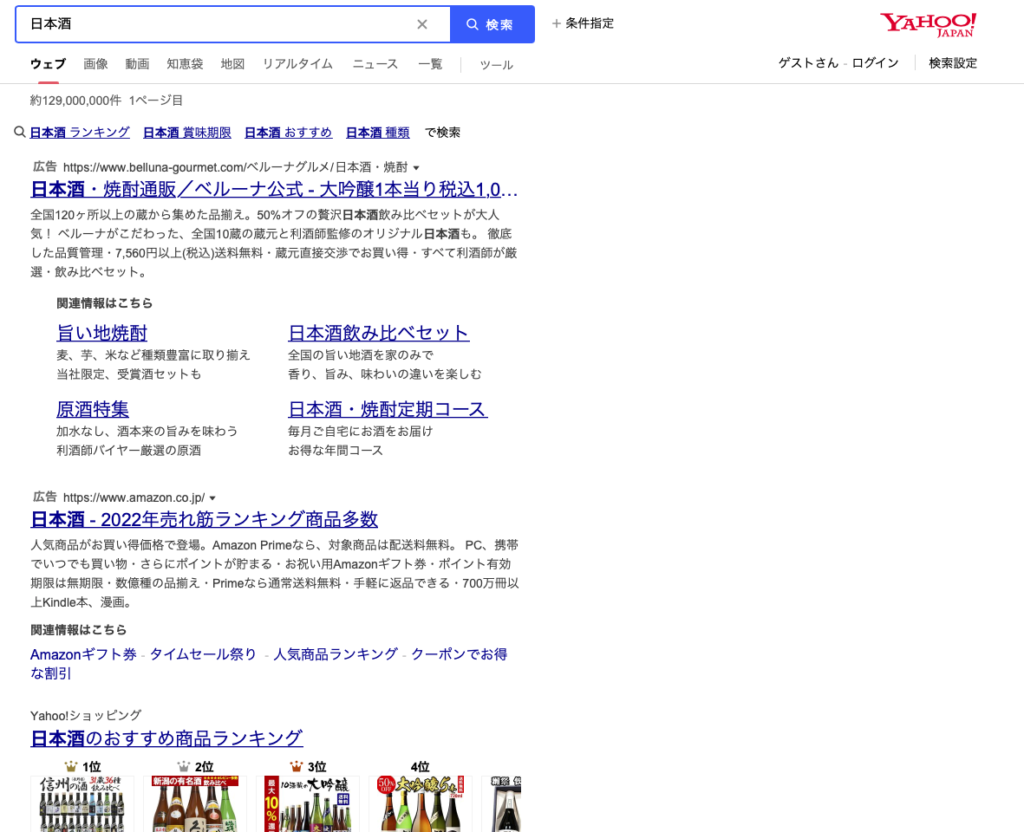Click the silver crown icon for 2位

tap(184, 766)
